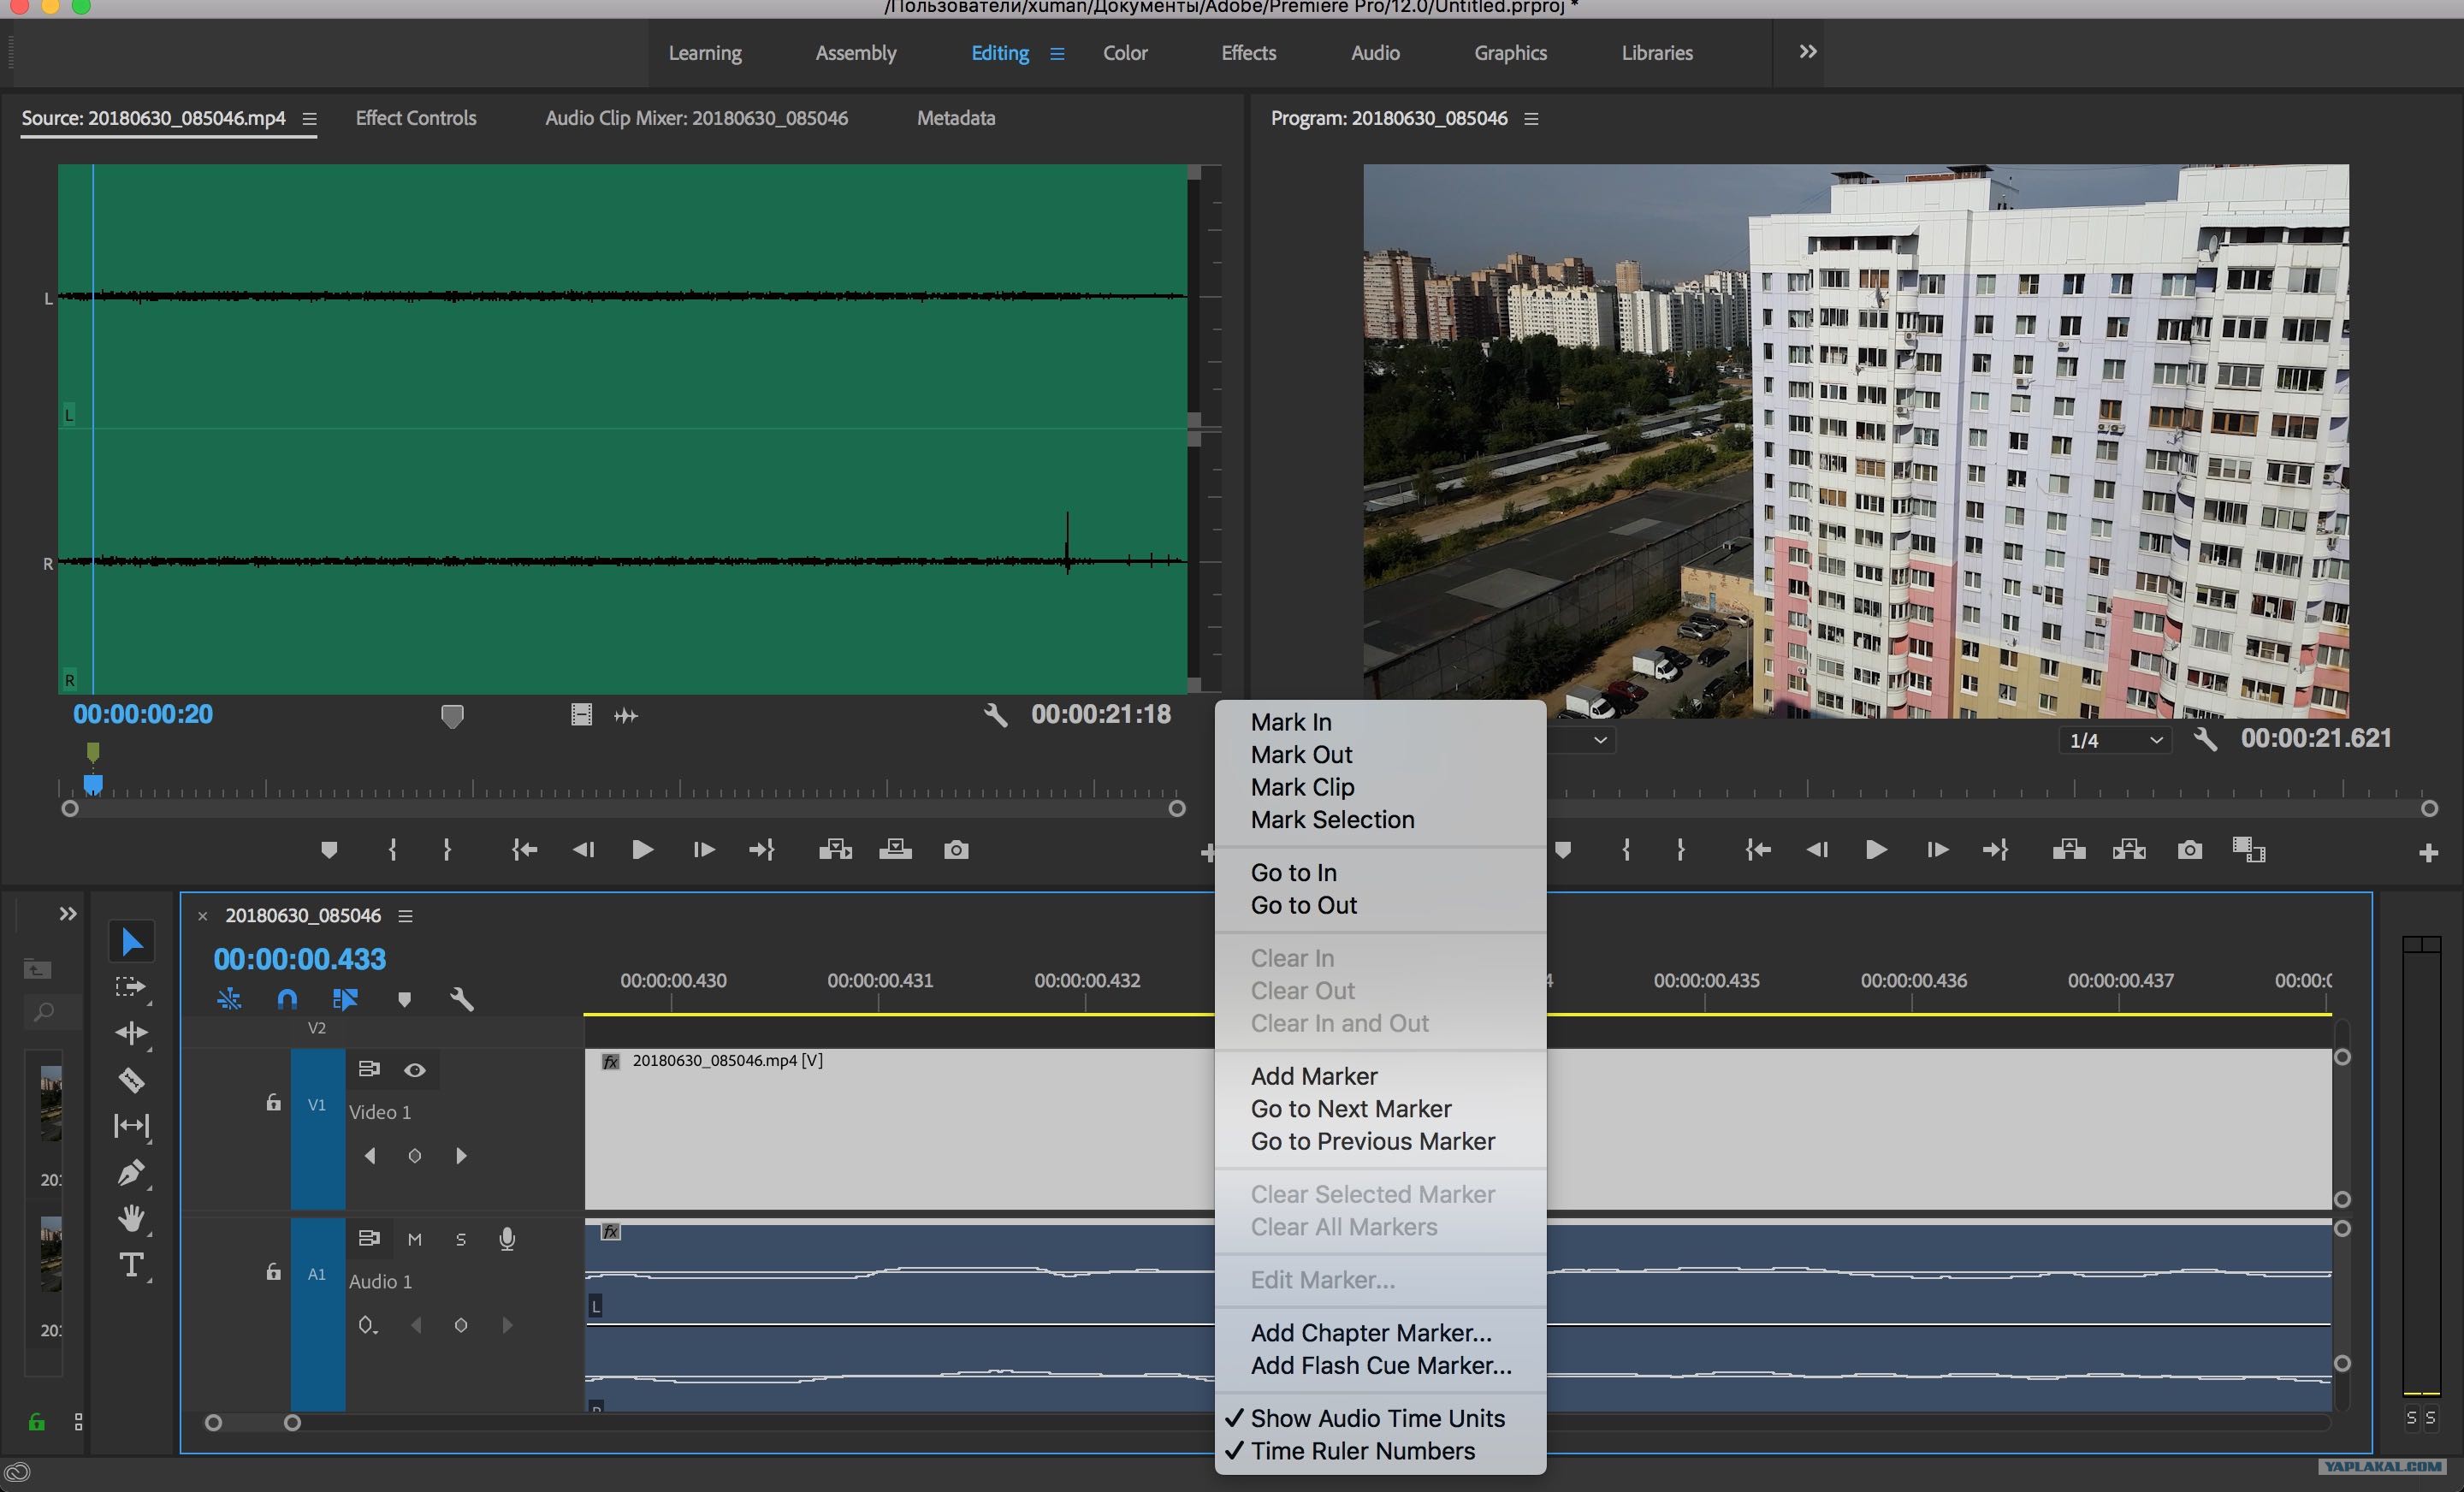Open Program monitor comparison view
2464x1492 pixels.
(2249, 850)
